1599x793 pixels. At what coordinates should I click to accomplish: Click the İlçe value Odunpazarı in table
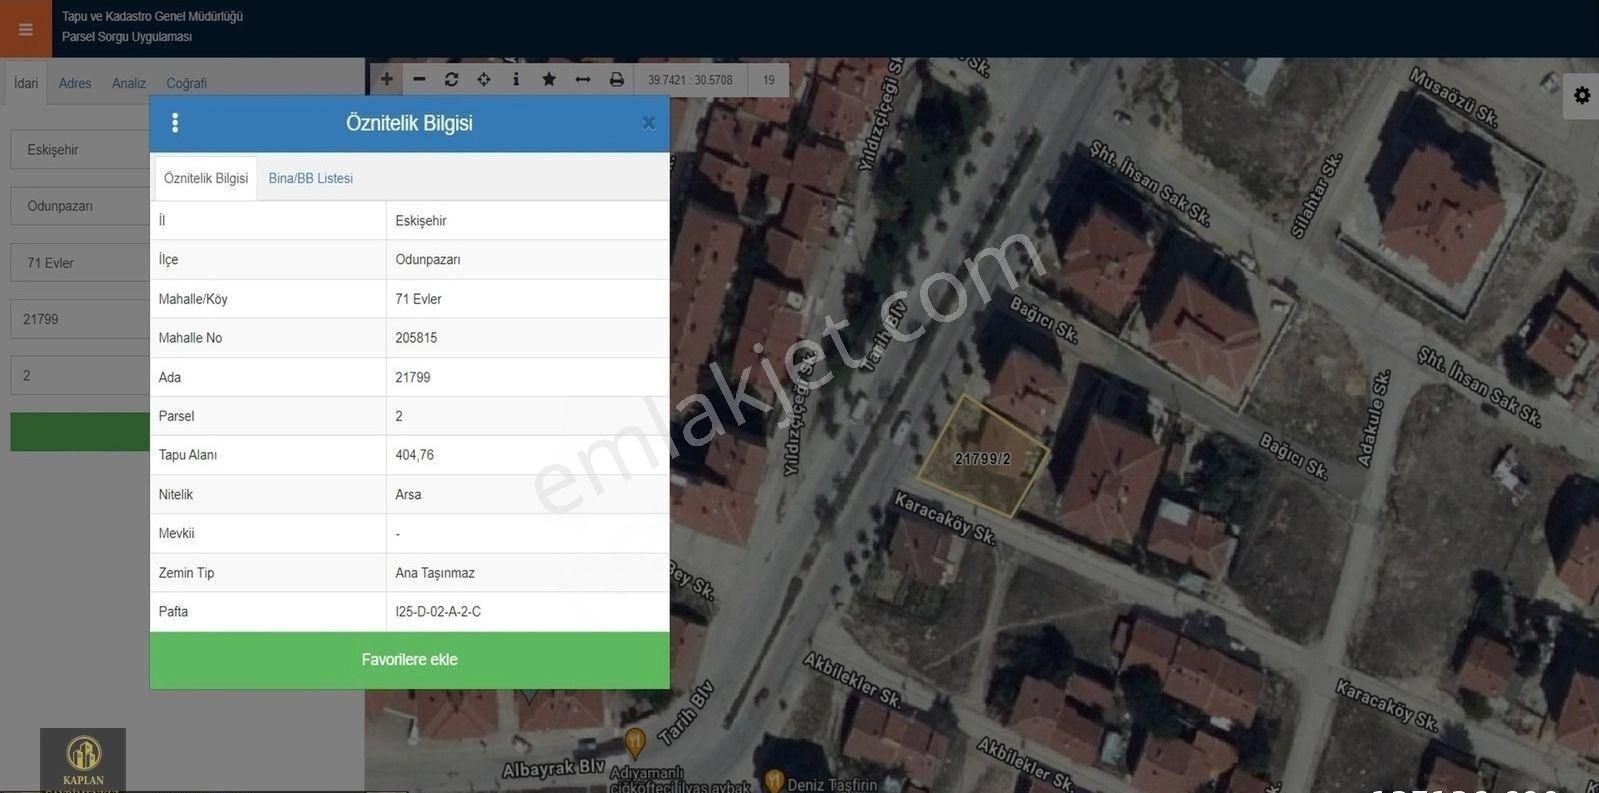[428, 259]
